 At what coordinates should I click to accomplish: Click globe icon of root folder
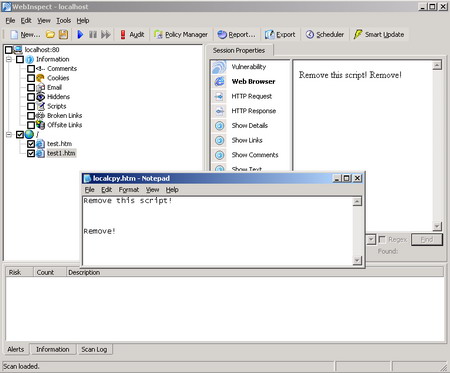pyautogui.click(x=29, y=134)
